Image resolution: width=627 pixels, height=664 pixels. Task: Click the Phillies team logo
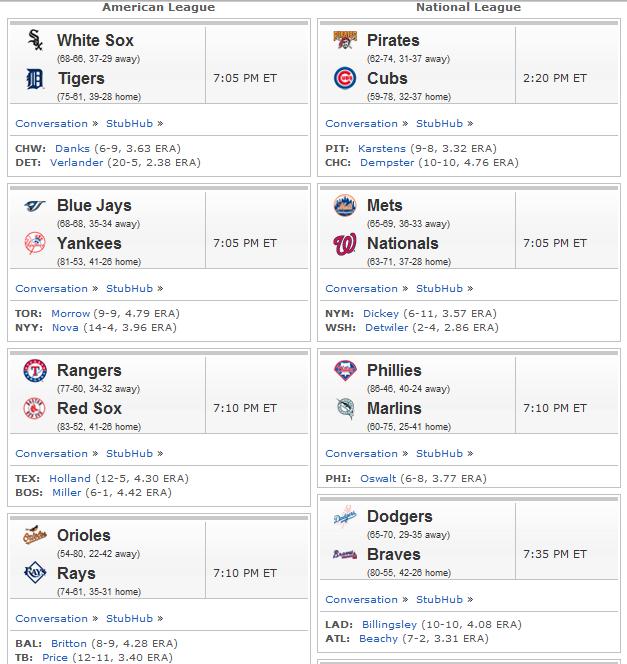345,371
